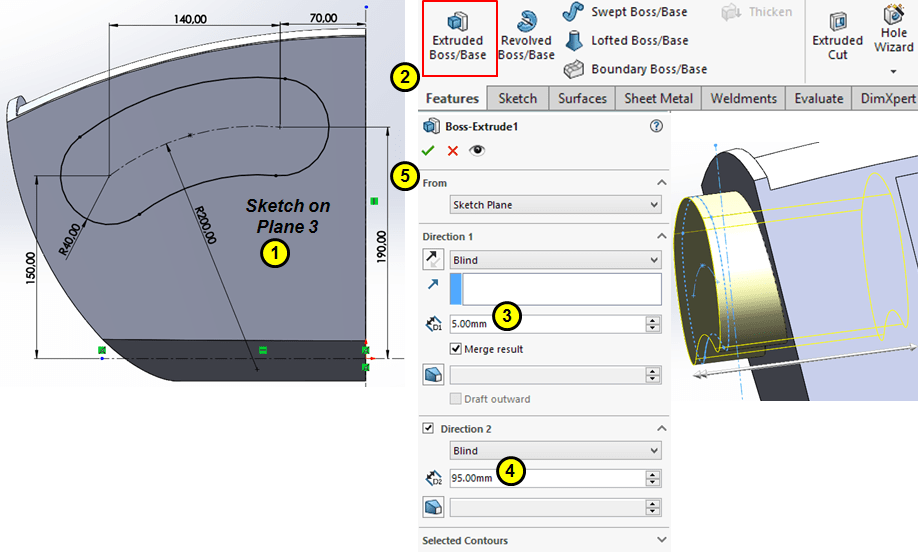Pick the Boundary Boss/Base tool
This screenshot has height=552, width=918.
pos(636,69)
